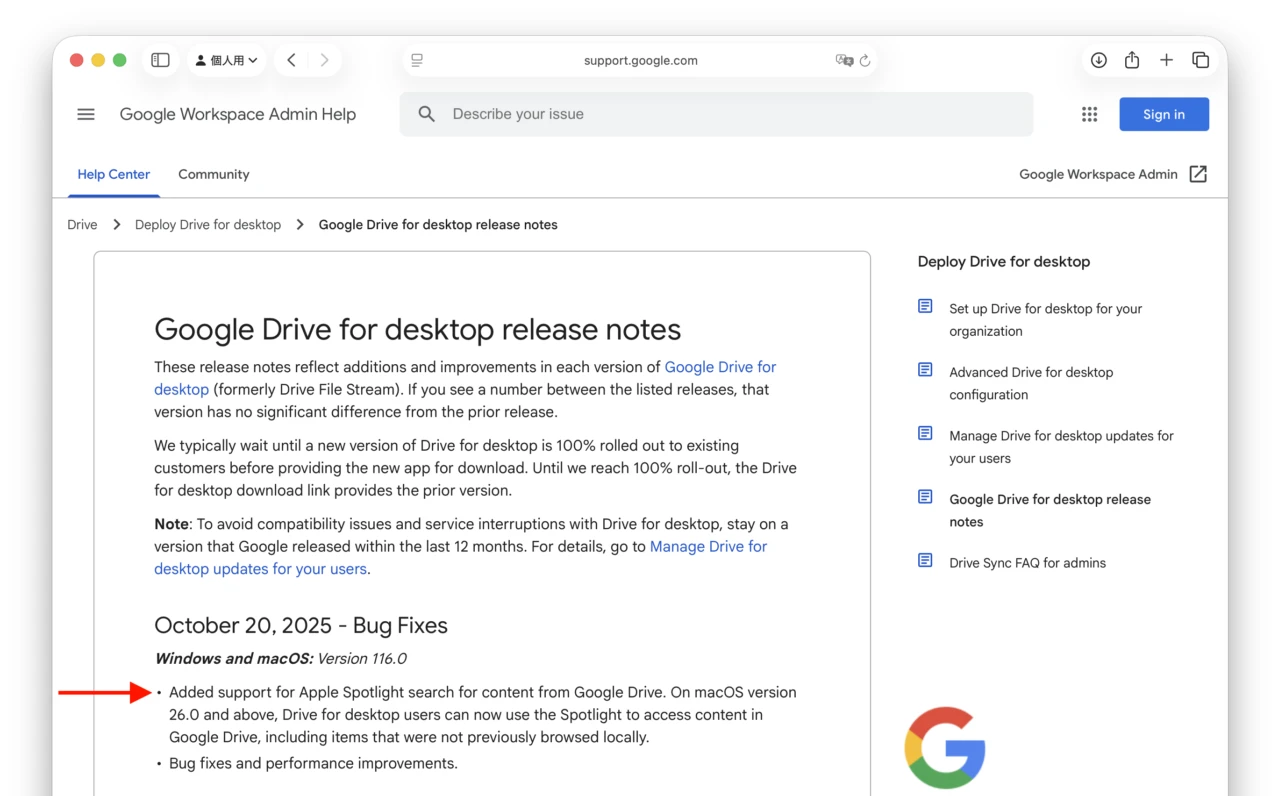Click the search magnifier icon

[426, 114]
